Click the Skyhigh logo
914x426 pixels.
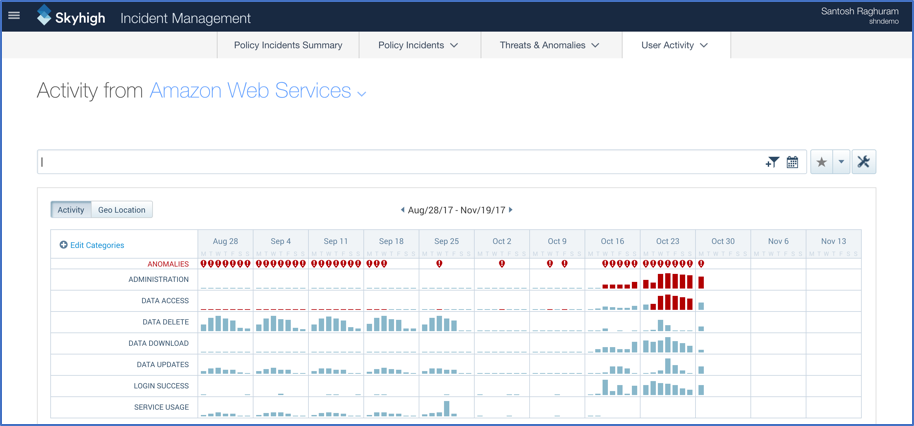coord(71,16)
